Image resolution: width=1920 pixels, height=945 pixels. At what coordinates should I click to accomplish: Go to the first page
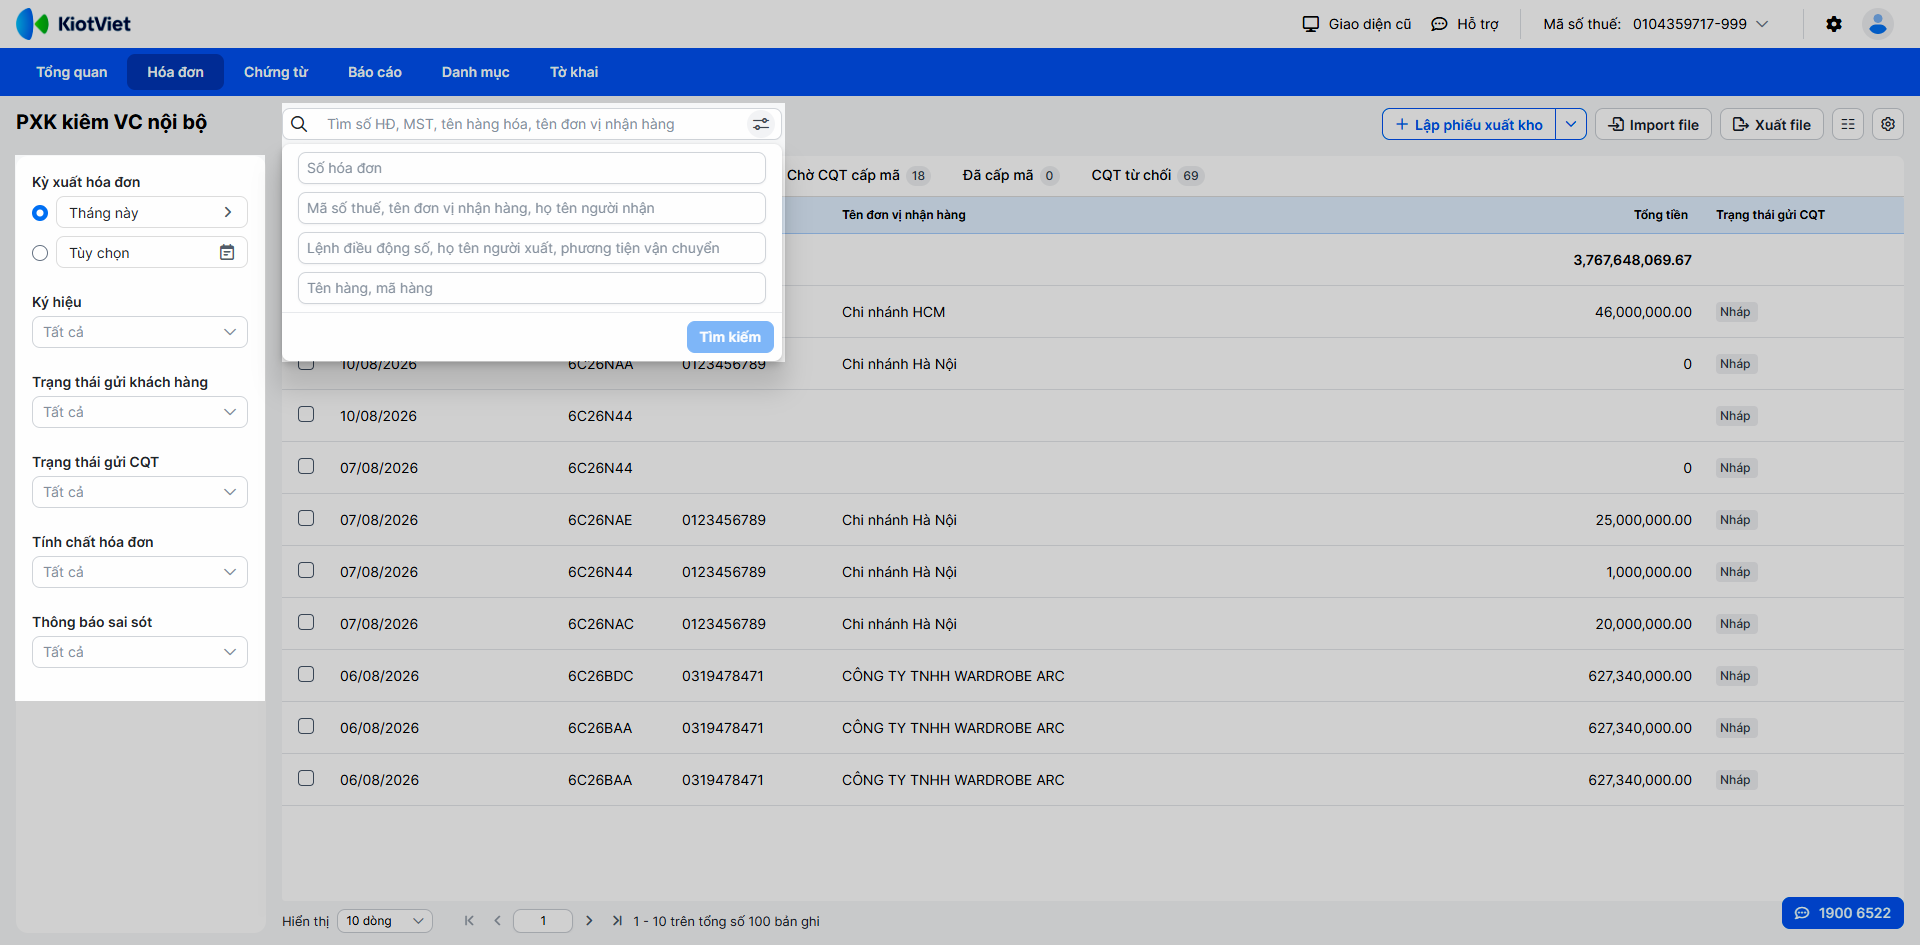tap(469, 921)
